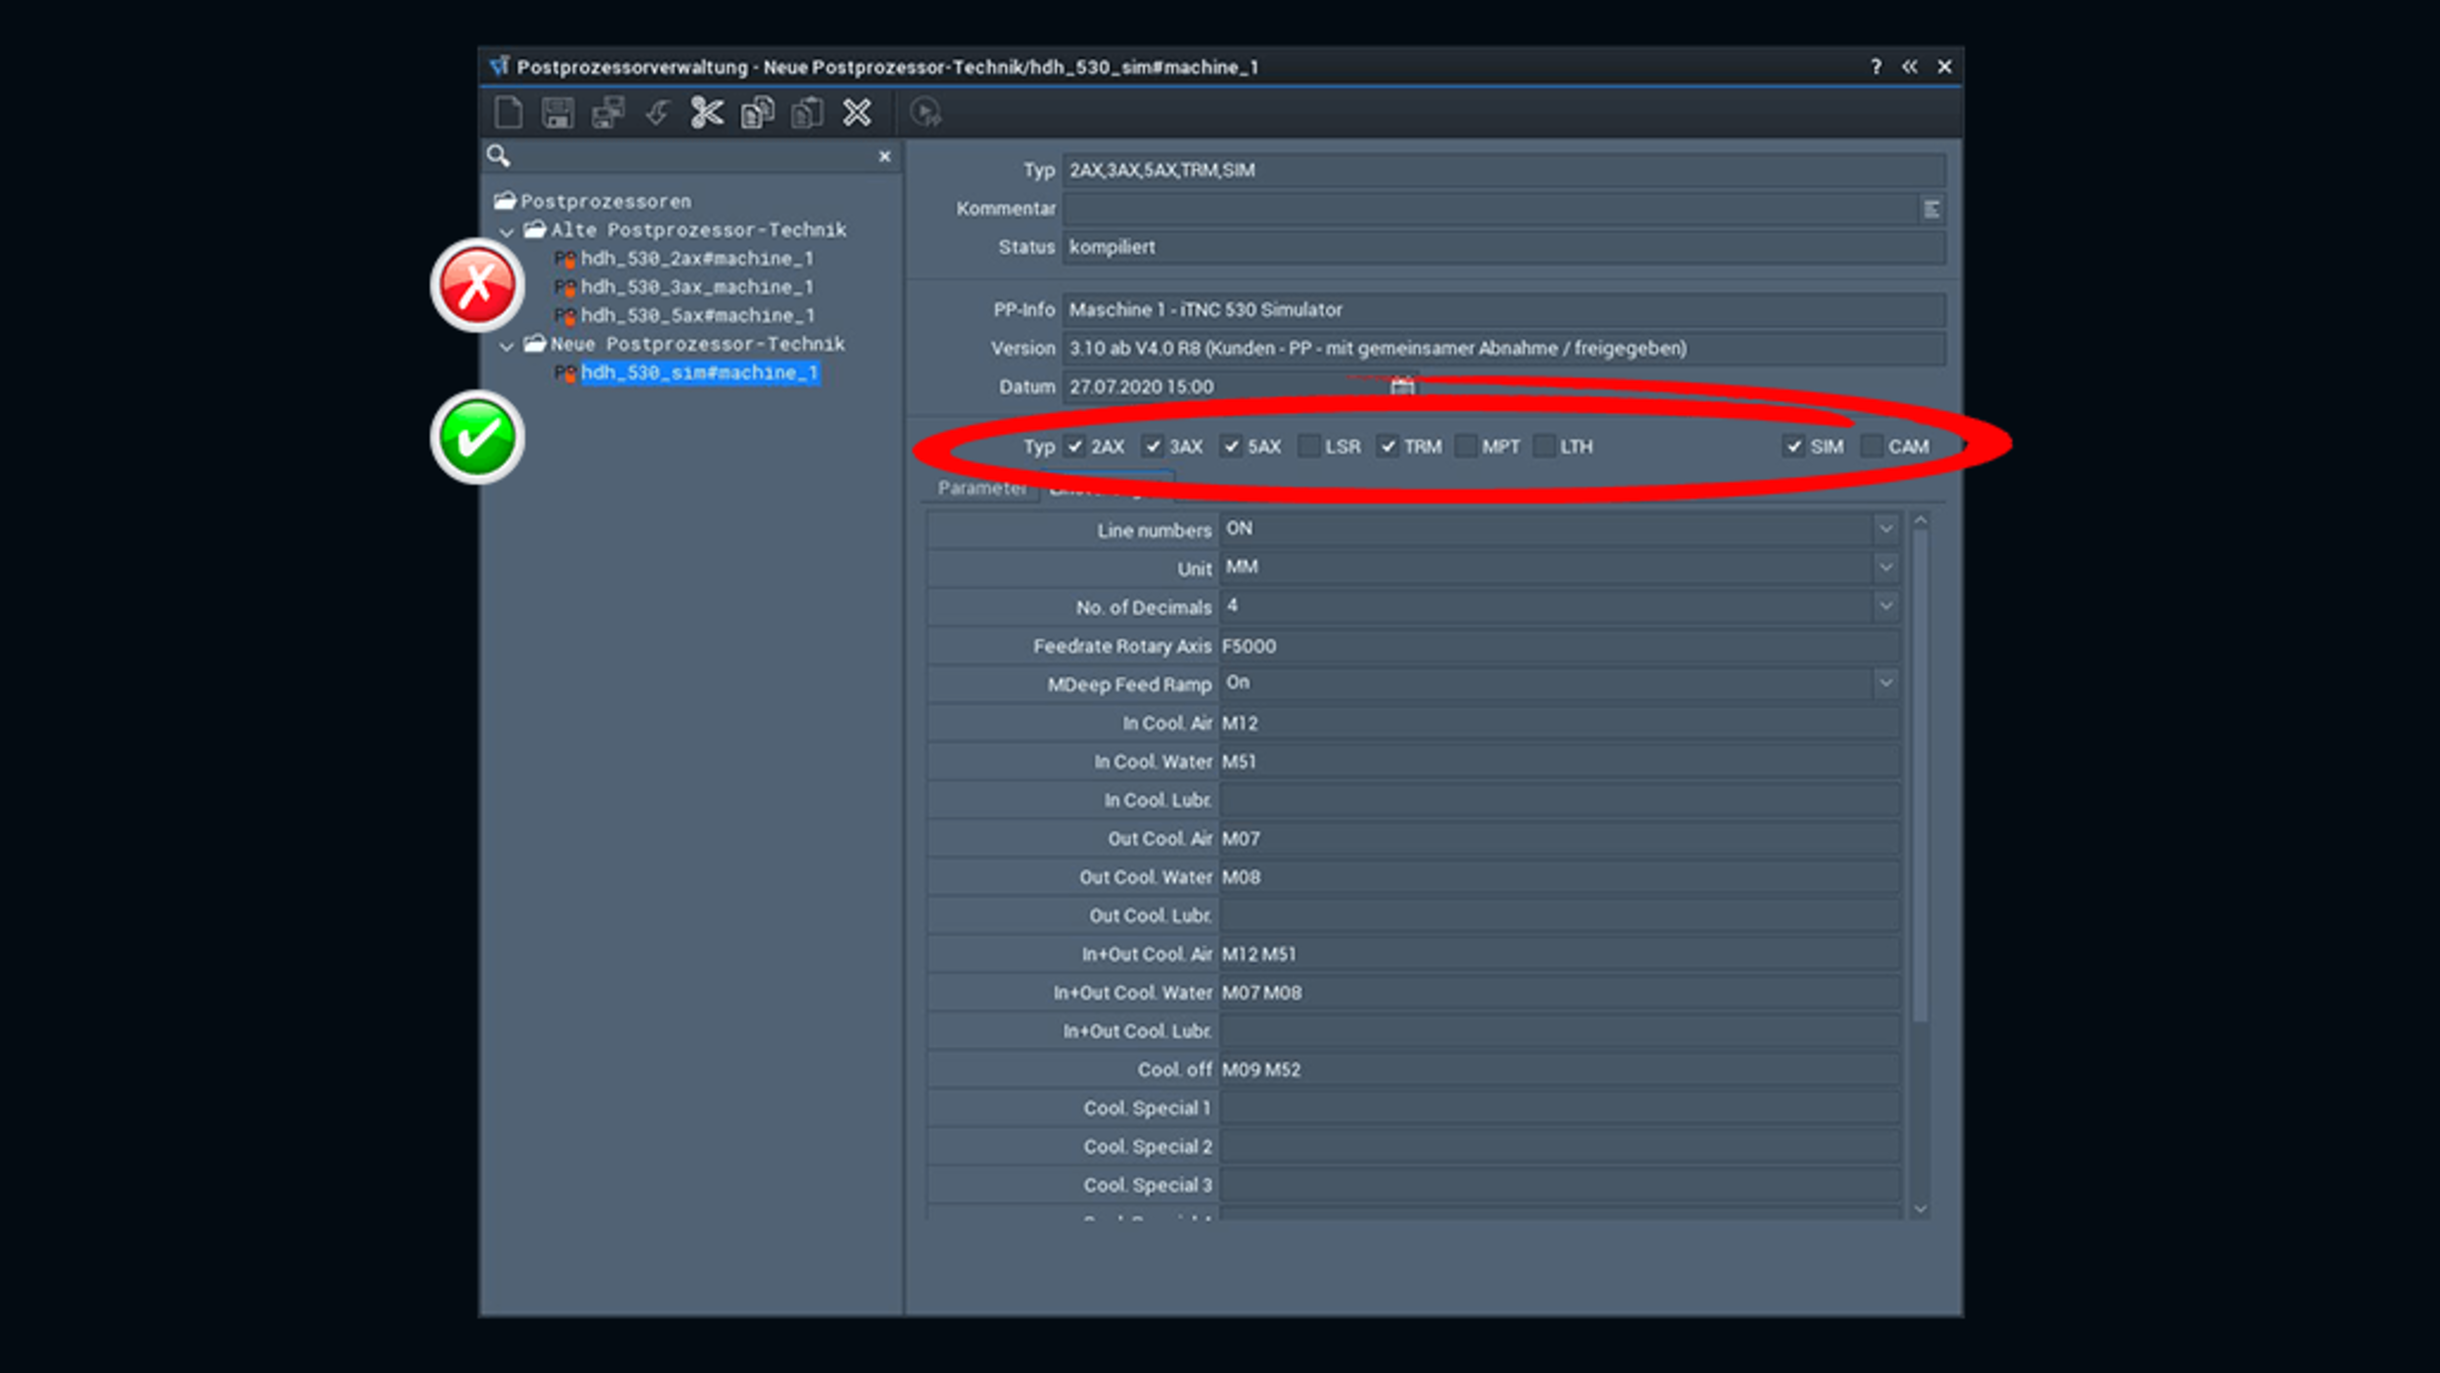Select hdh_530_3ax_machine_1 in the tree

click(x=697, y=287)
